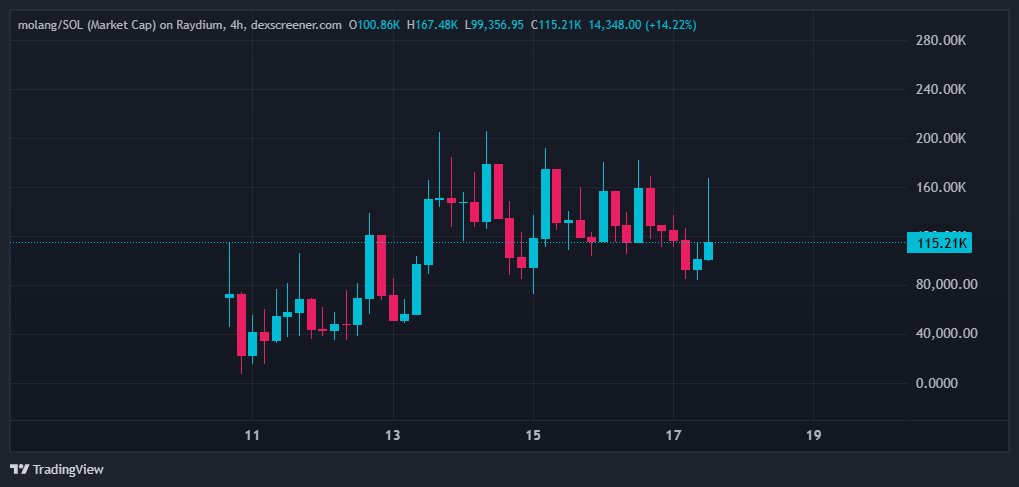Click the 80,000.00 price axis label
This screenshot has width=1019, height=487.
[x=946, y=285]
